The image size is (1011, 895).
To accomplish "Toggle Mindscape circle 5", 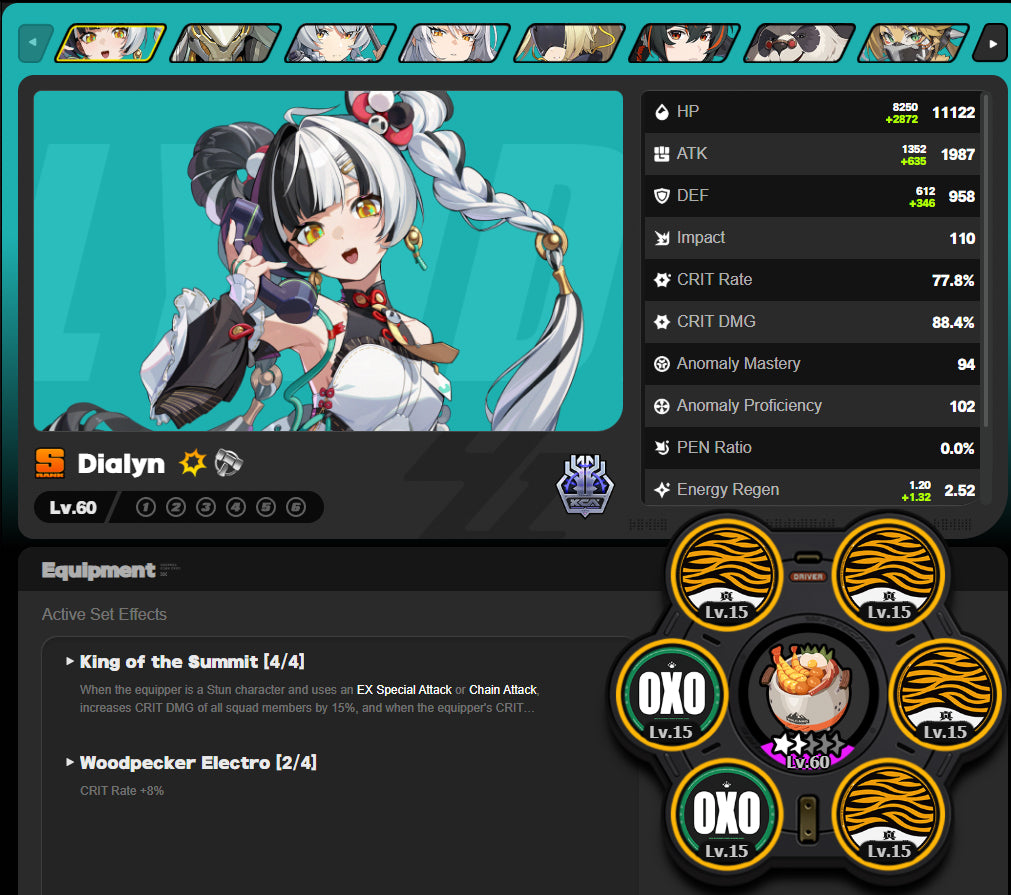I will (x=266, y=507).
